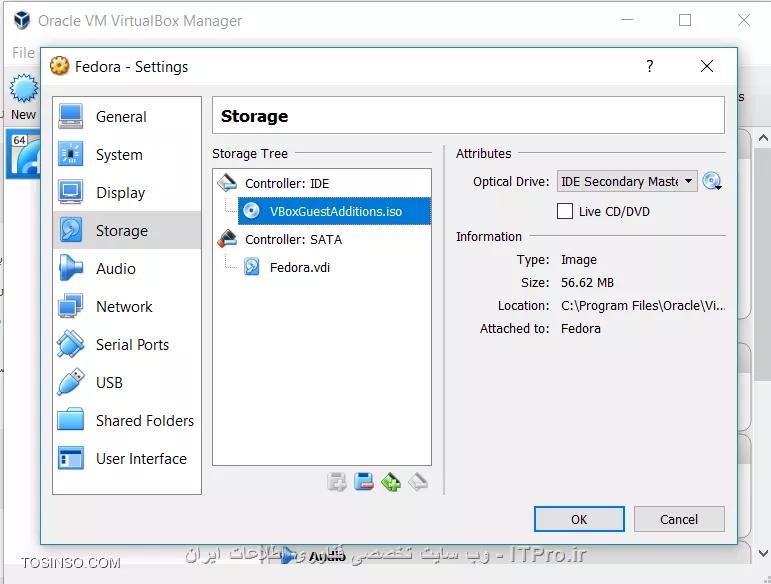This screenshot has height=584, width=771.
Task: Open the General settings category
Action: pos(127,117)
